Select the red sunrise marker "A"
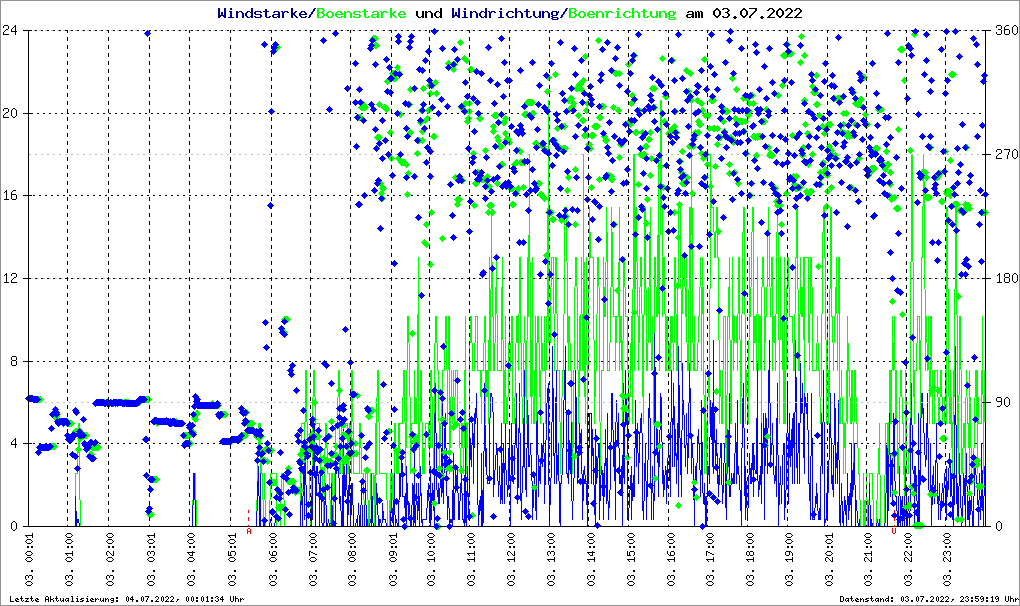Image resolution: width=1020 pixels, height=606 pixels. pos(249,531)
